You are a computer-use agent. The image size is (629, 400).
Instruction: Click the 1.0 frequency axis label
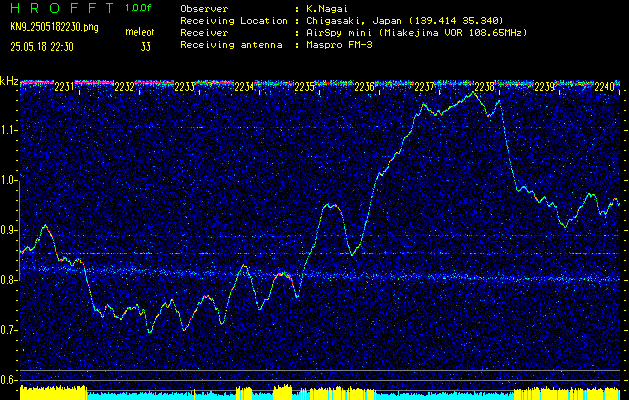[x=9, y=181]
